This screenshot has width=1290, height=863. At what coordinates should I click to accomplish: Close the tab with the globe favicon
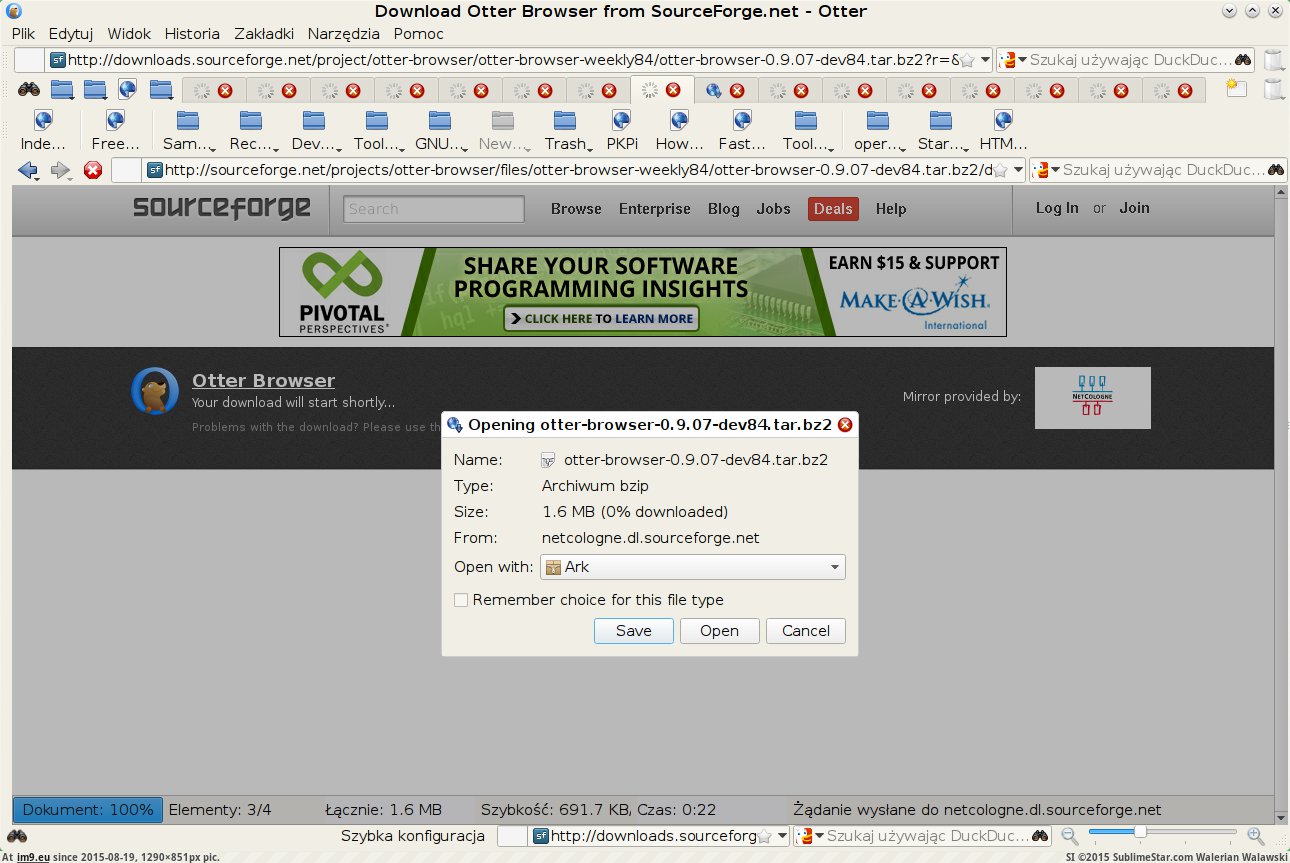(x=737, y=90)
